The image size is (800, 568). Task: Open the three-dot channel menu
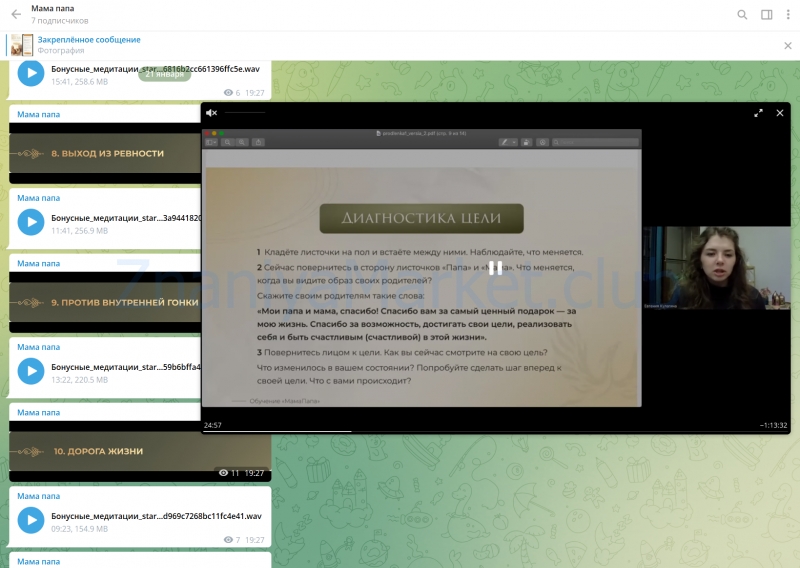pyautogui.click(x=788, y=15)
